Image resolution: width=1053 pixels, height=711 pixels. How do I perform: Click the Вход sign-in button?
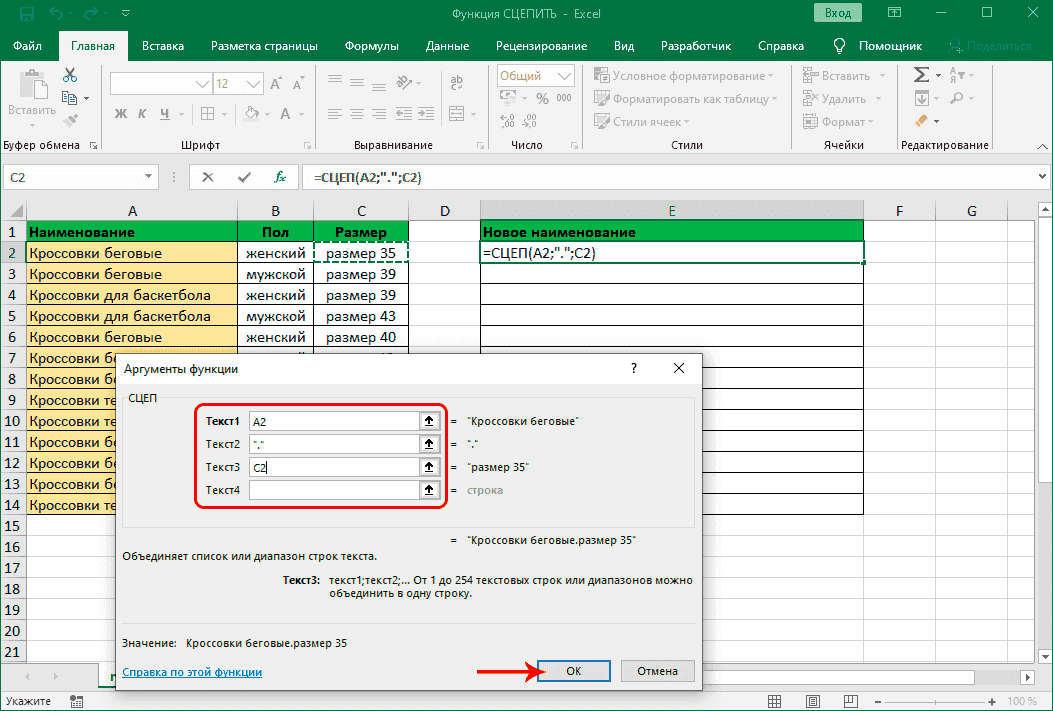(838, 13)
